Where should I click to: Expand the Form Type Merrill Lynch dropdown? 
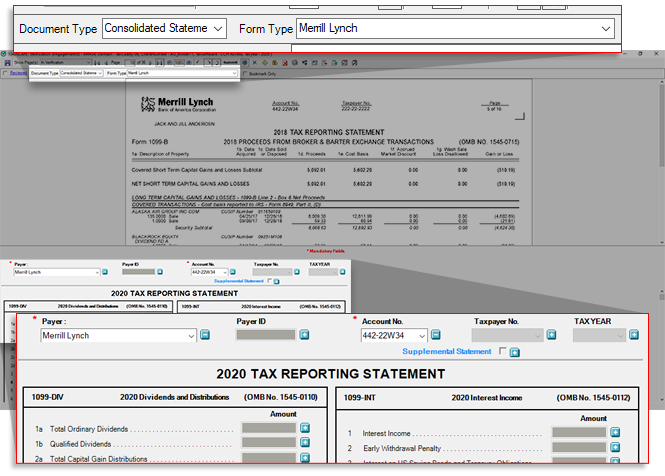(605, 29)
